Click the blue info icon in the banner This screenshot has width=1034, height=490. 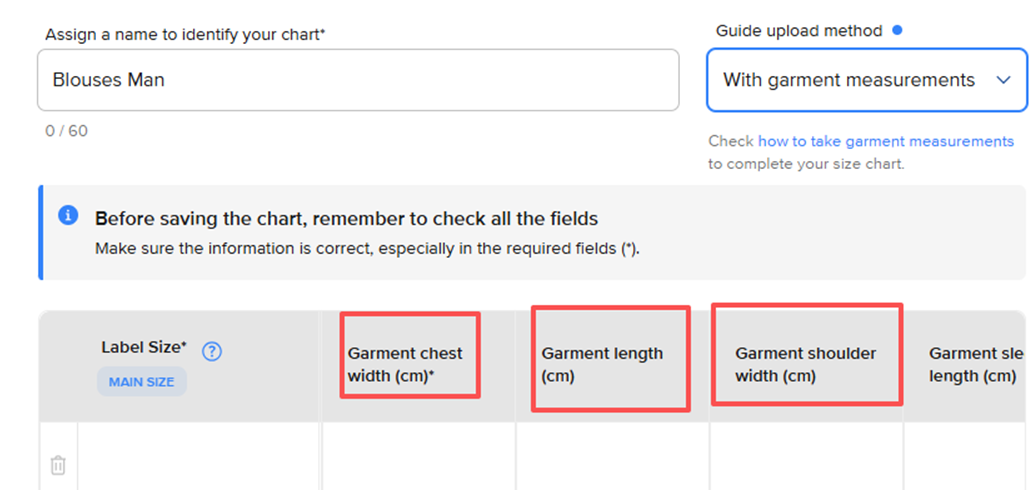coord(68,215)
